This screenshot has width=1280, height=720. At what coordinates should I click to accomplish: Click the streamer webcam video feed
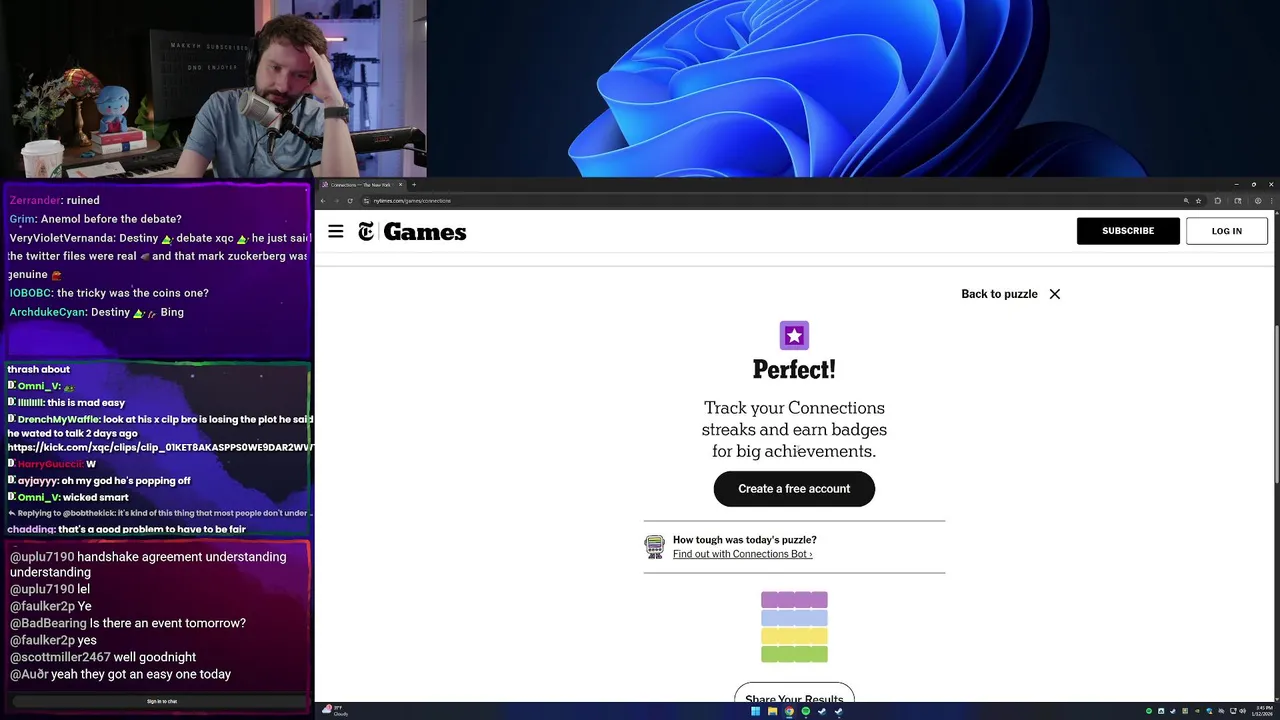coord(213,88)
